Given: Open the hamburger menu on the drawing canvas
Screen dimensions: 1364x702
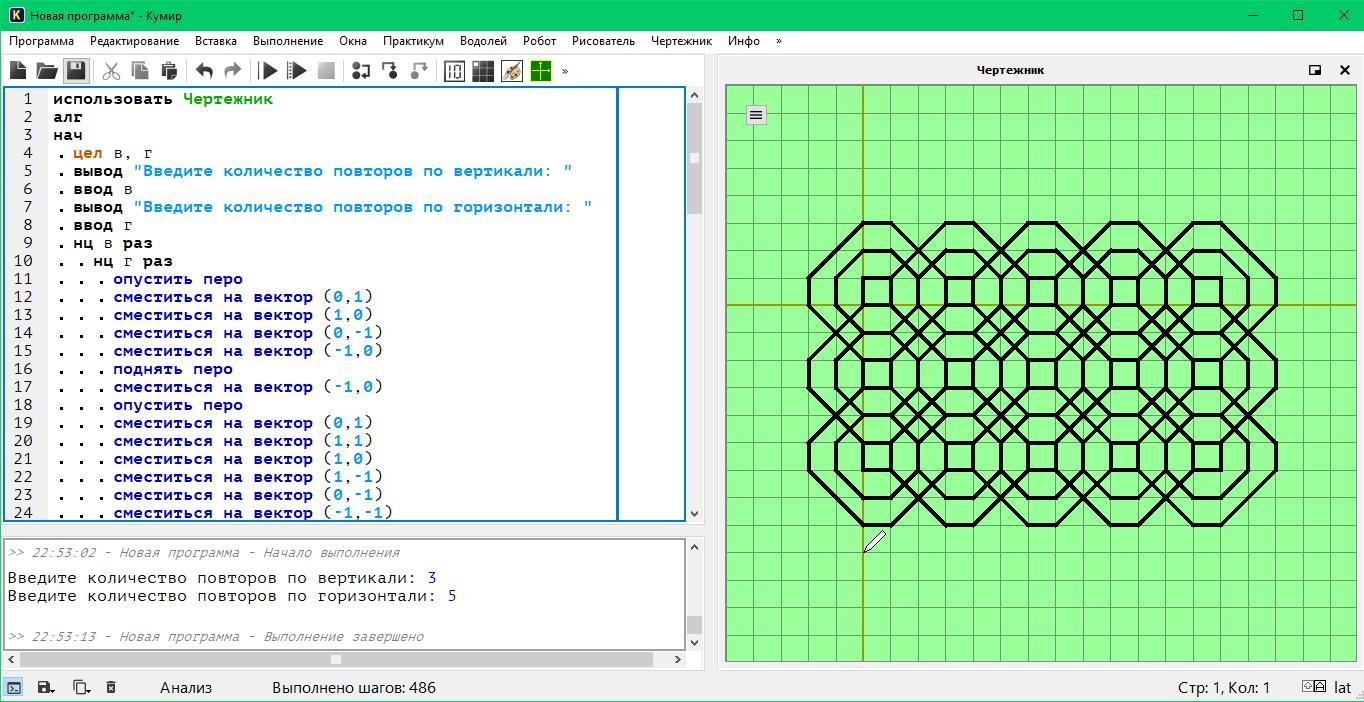Looking at the screenshot, I should pos(756,115).
